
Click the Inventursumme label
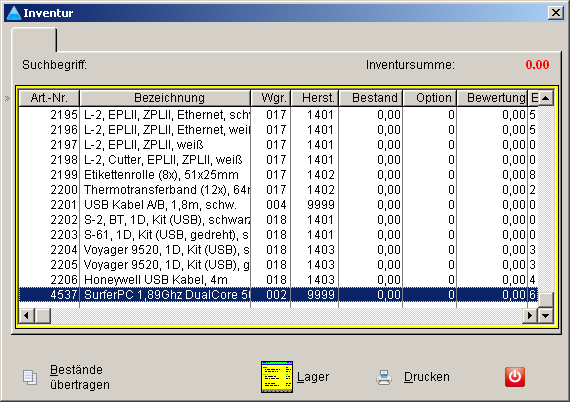[x=410, y=65]
